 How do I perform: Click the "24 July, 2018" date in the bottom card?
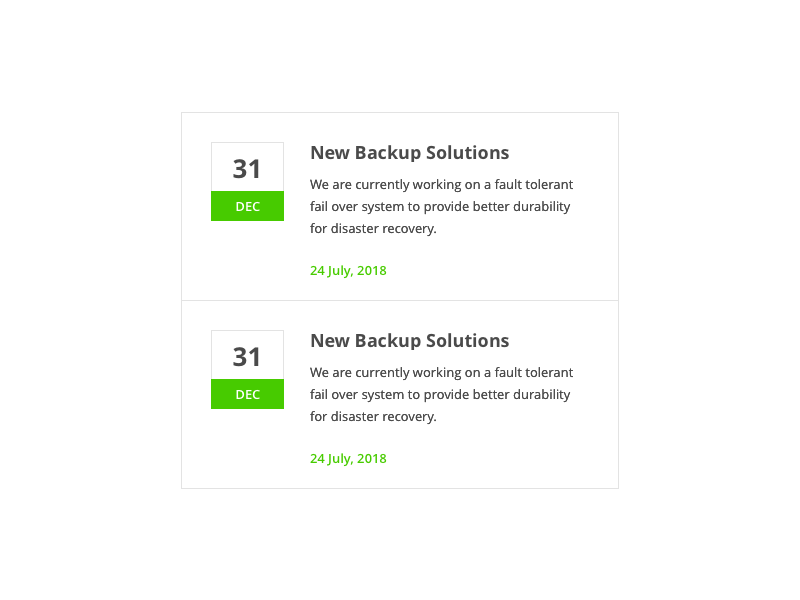point(348,458)
